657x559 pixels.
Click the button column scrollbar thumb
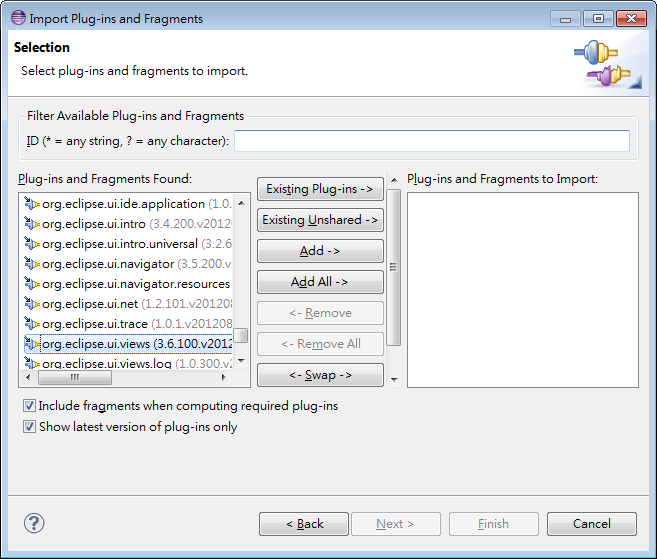tap(394, 267)
